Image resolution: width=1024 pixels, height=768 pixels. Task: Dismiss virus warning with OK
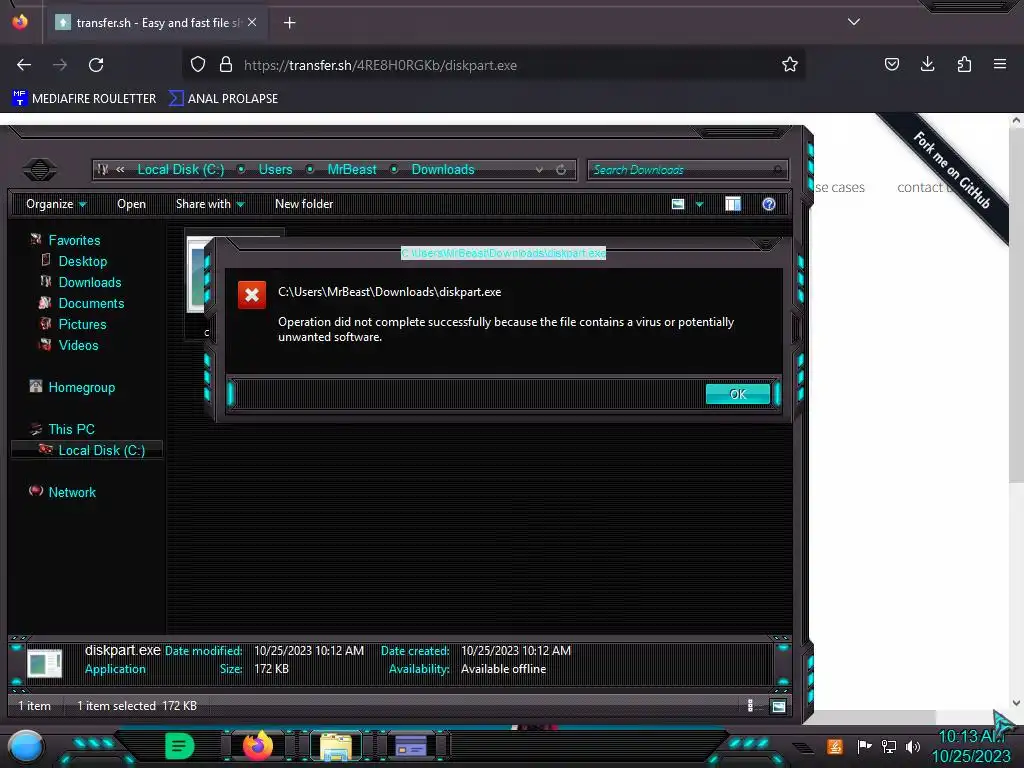click(x=737, y=394)
